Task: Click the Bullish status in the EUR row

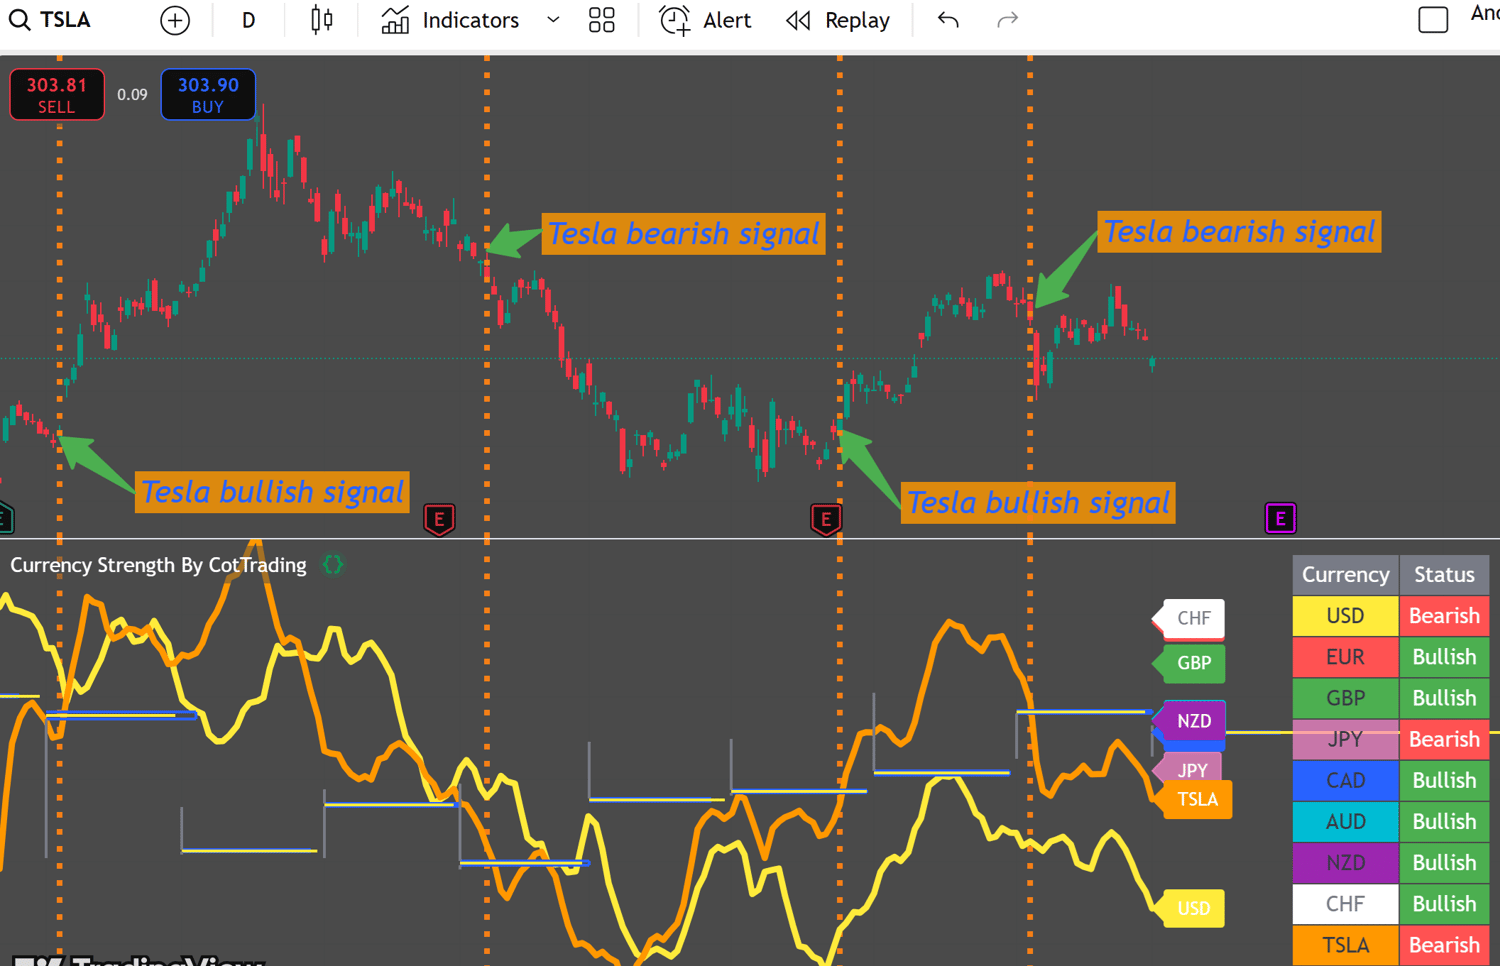Action: (1444, 657)
